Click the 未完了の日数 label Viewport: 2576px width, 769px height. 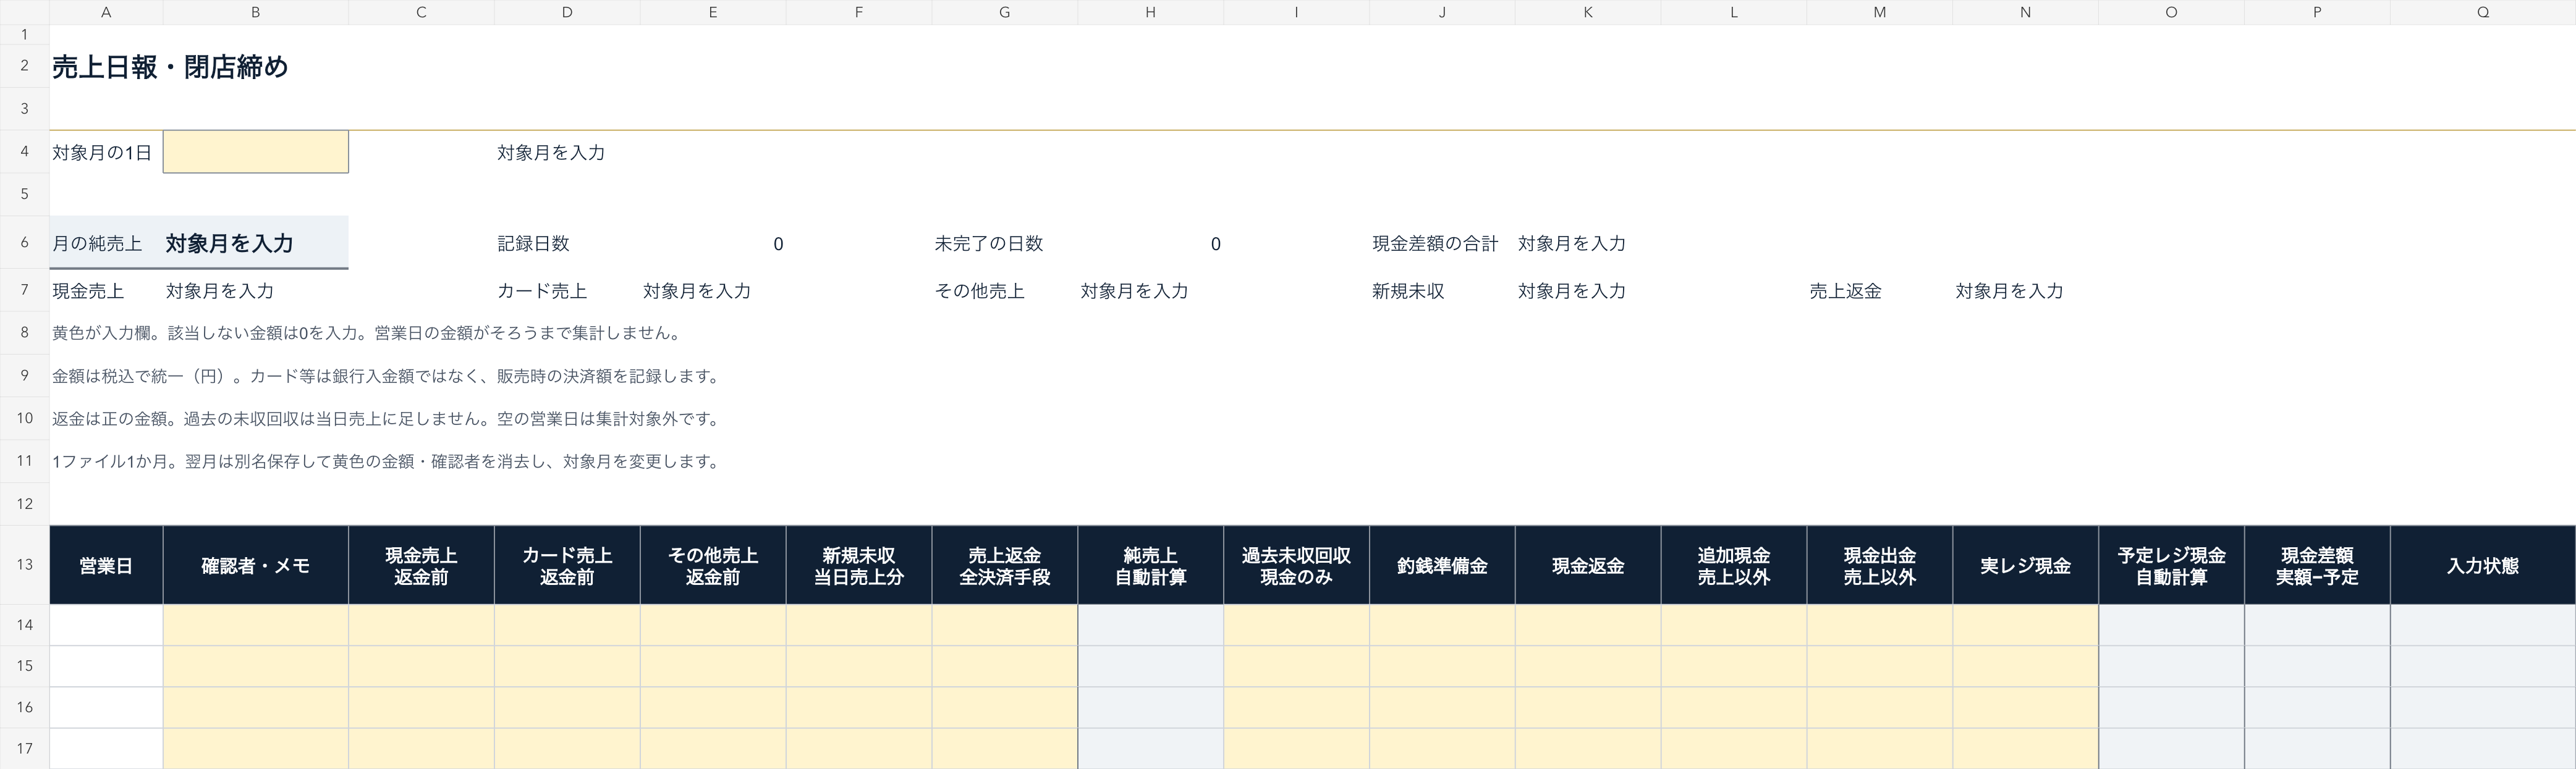988,243
